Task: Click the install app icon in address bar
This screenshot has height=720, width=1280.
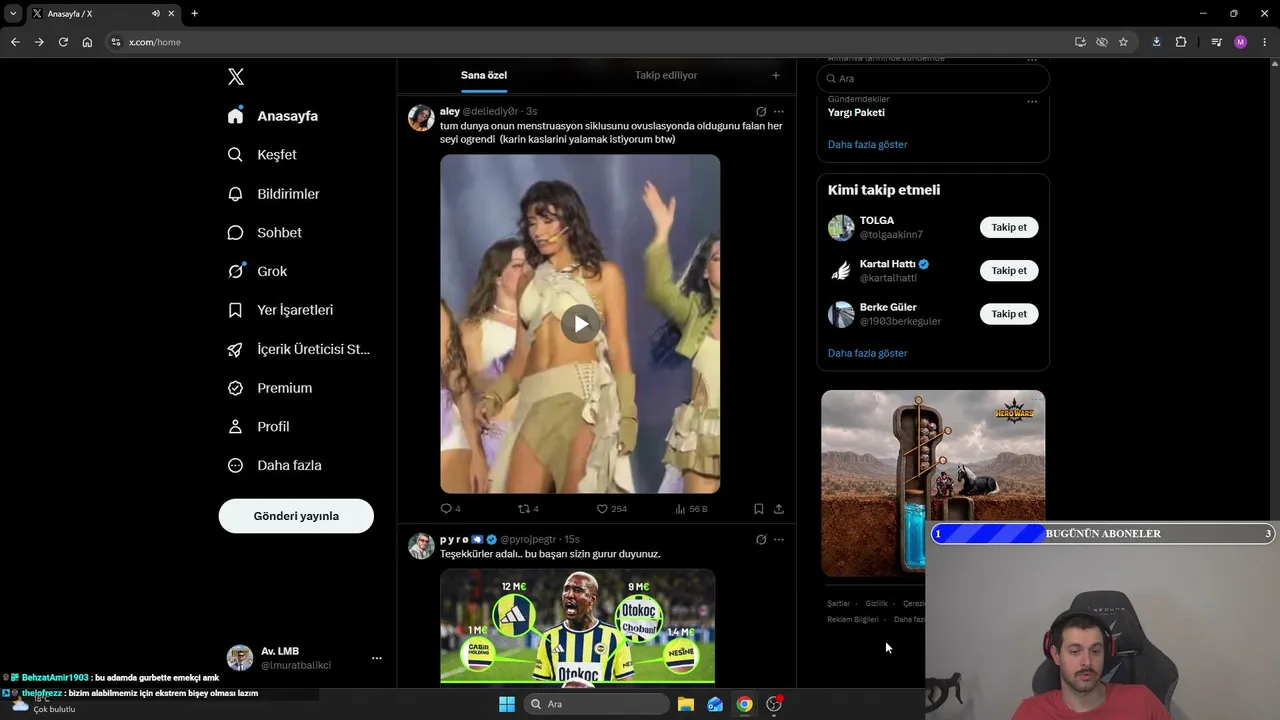Action: point(1080,42)
